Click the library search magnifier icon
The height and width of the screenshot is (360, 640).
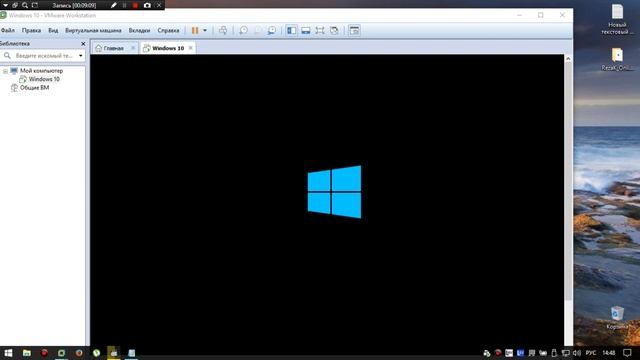point(7,56)
